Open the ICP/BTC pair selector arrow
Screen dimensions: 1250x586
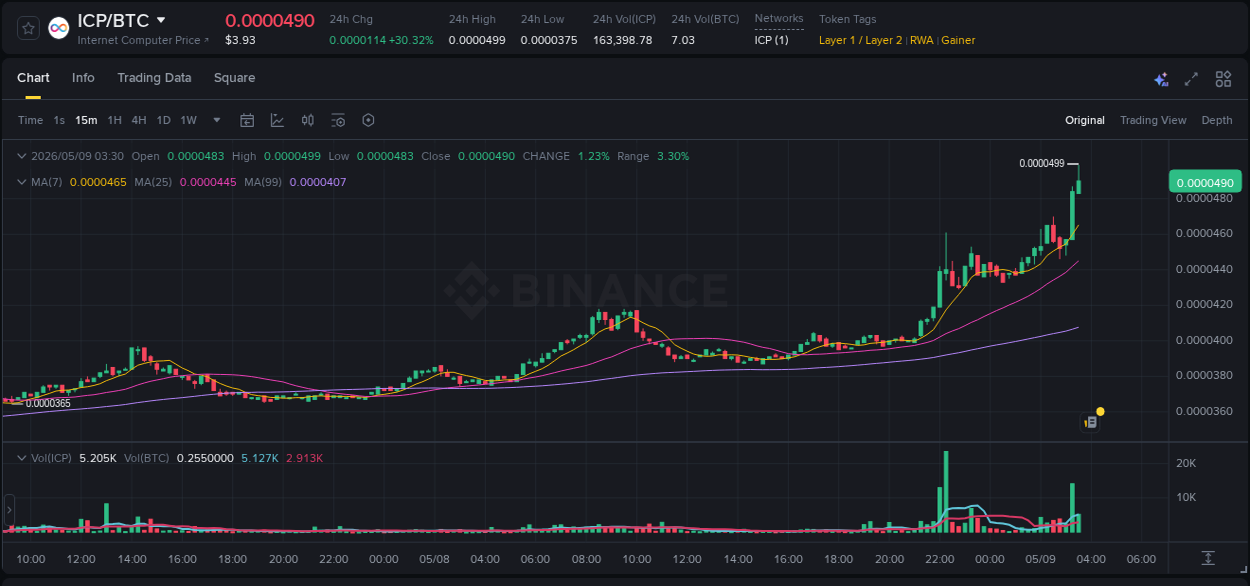coord(161,20)
